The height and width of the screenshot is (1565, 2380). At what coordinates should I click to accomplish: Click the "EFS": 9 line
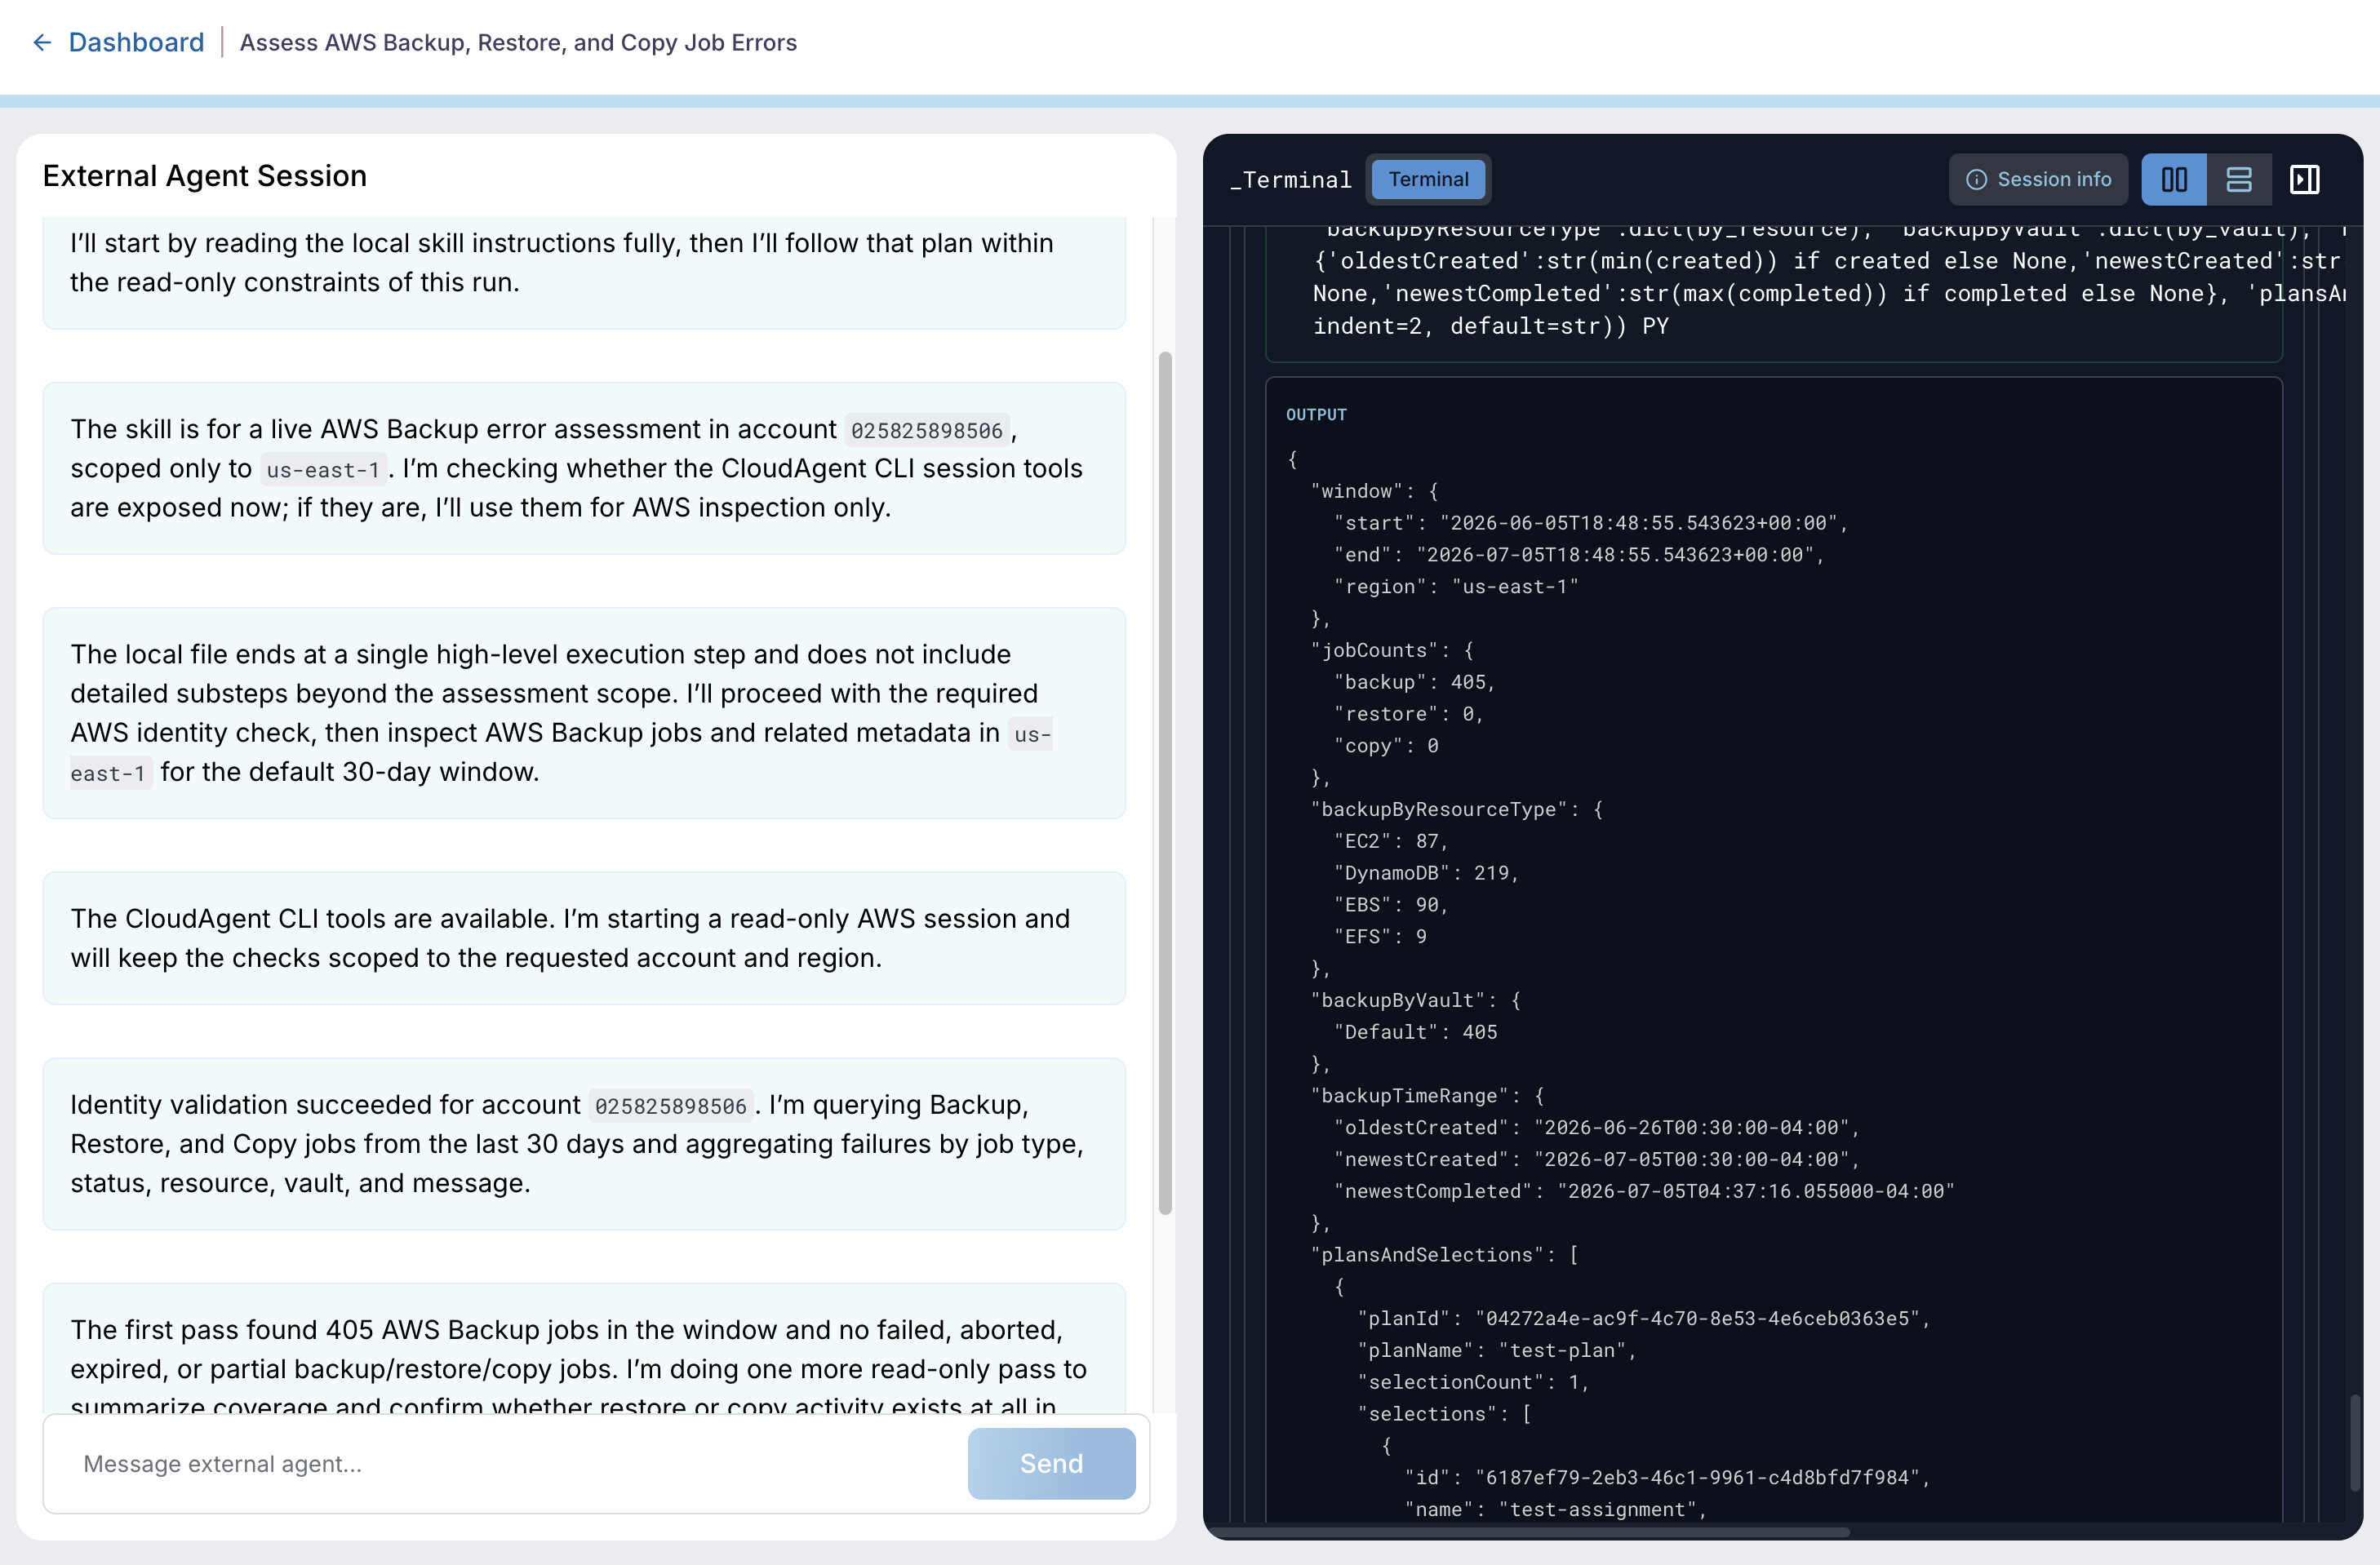[x=1380, y=936]
